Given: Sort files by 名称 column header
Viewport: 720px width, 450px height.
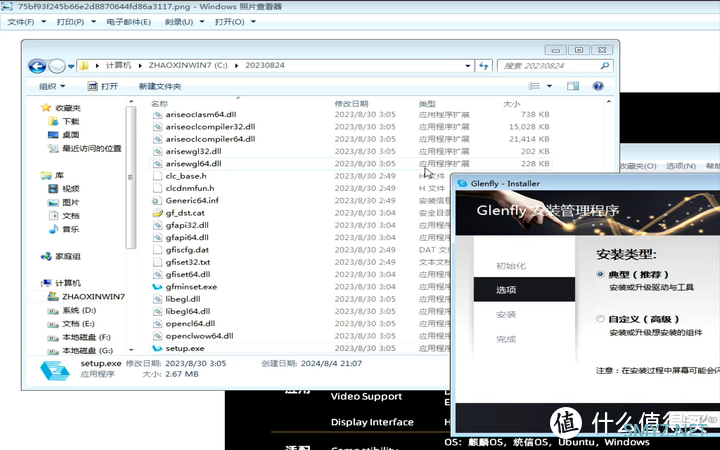Looking at the screenshot, I should (159, 104).
